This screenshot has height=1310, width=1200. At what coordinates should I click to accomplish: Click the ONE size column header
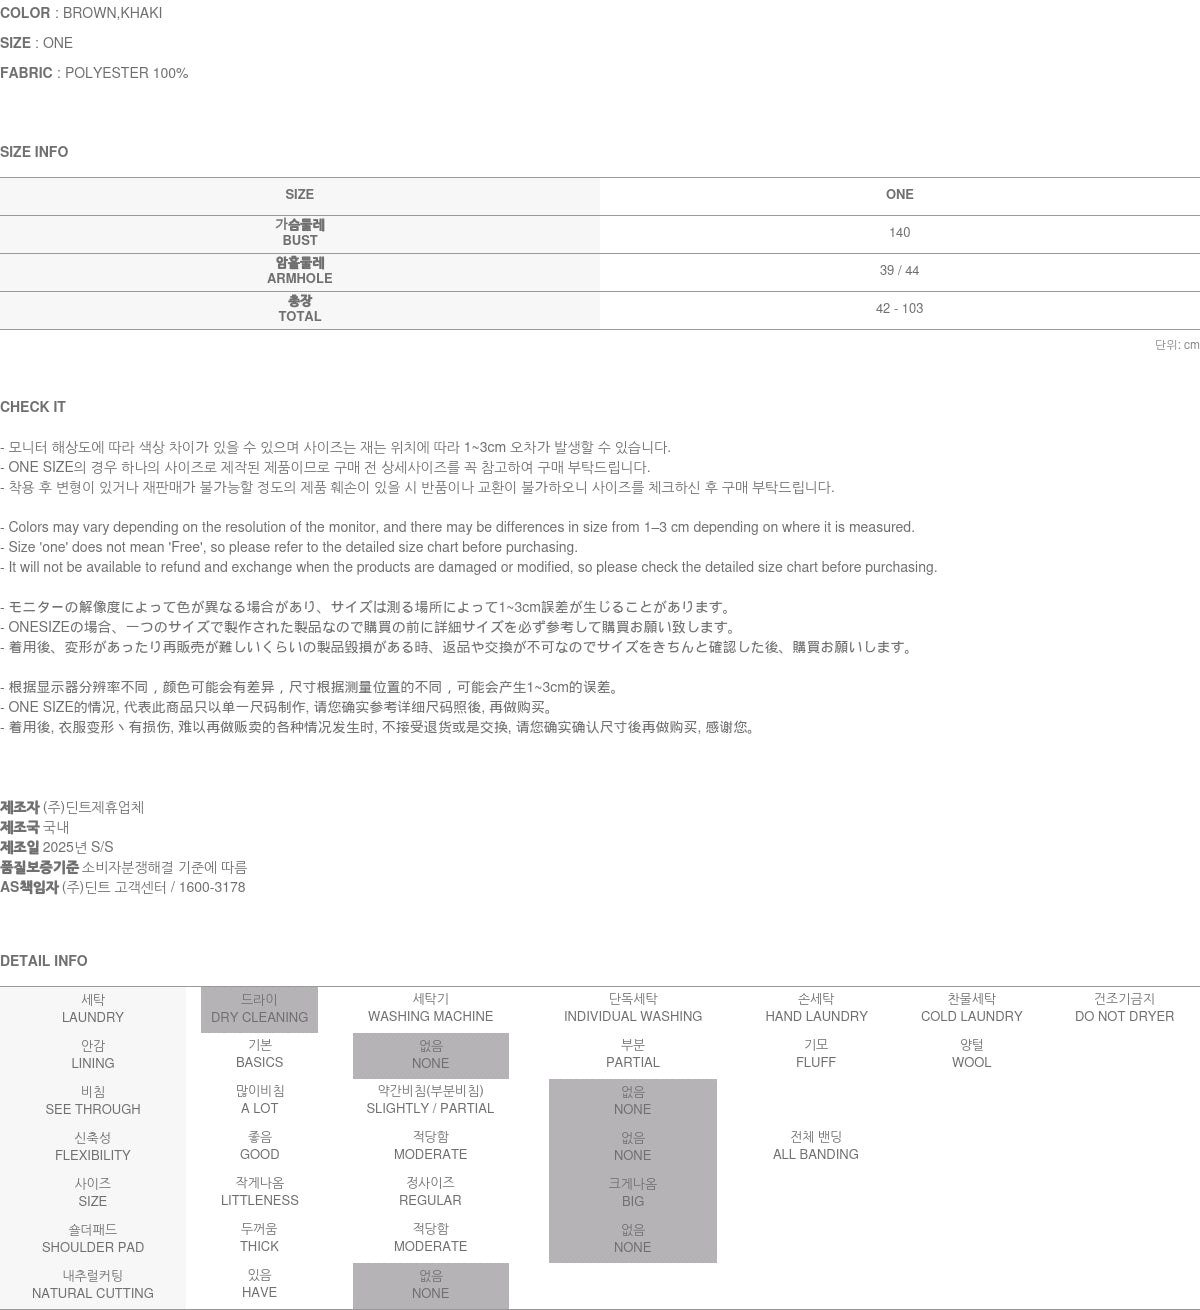pos(899,195)
